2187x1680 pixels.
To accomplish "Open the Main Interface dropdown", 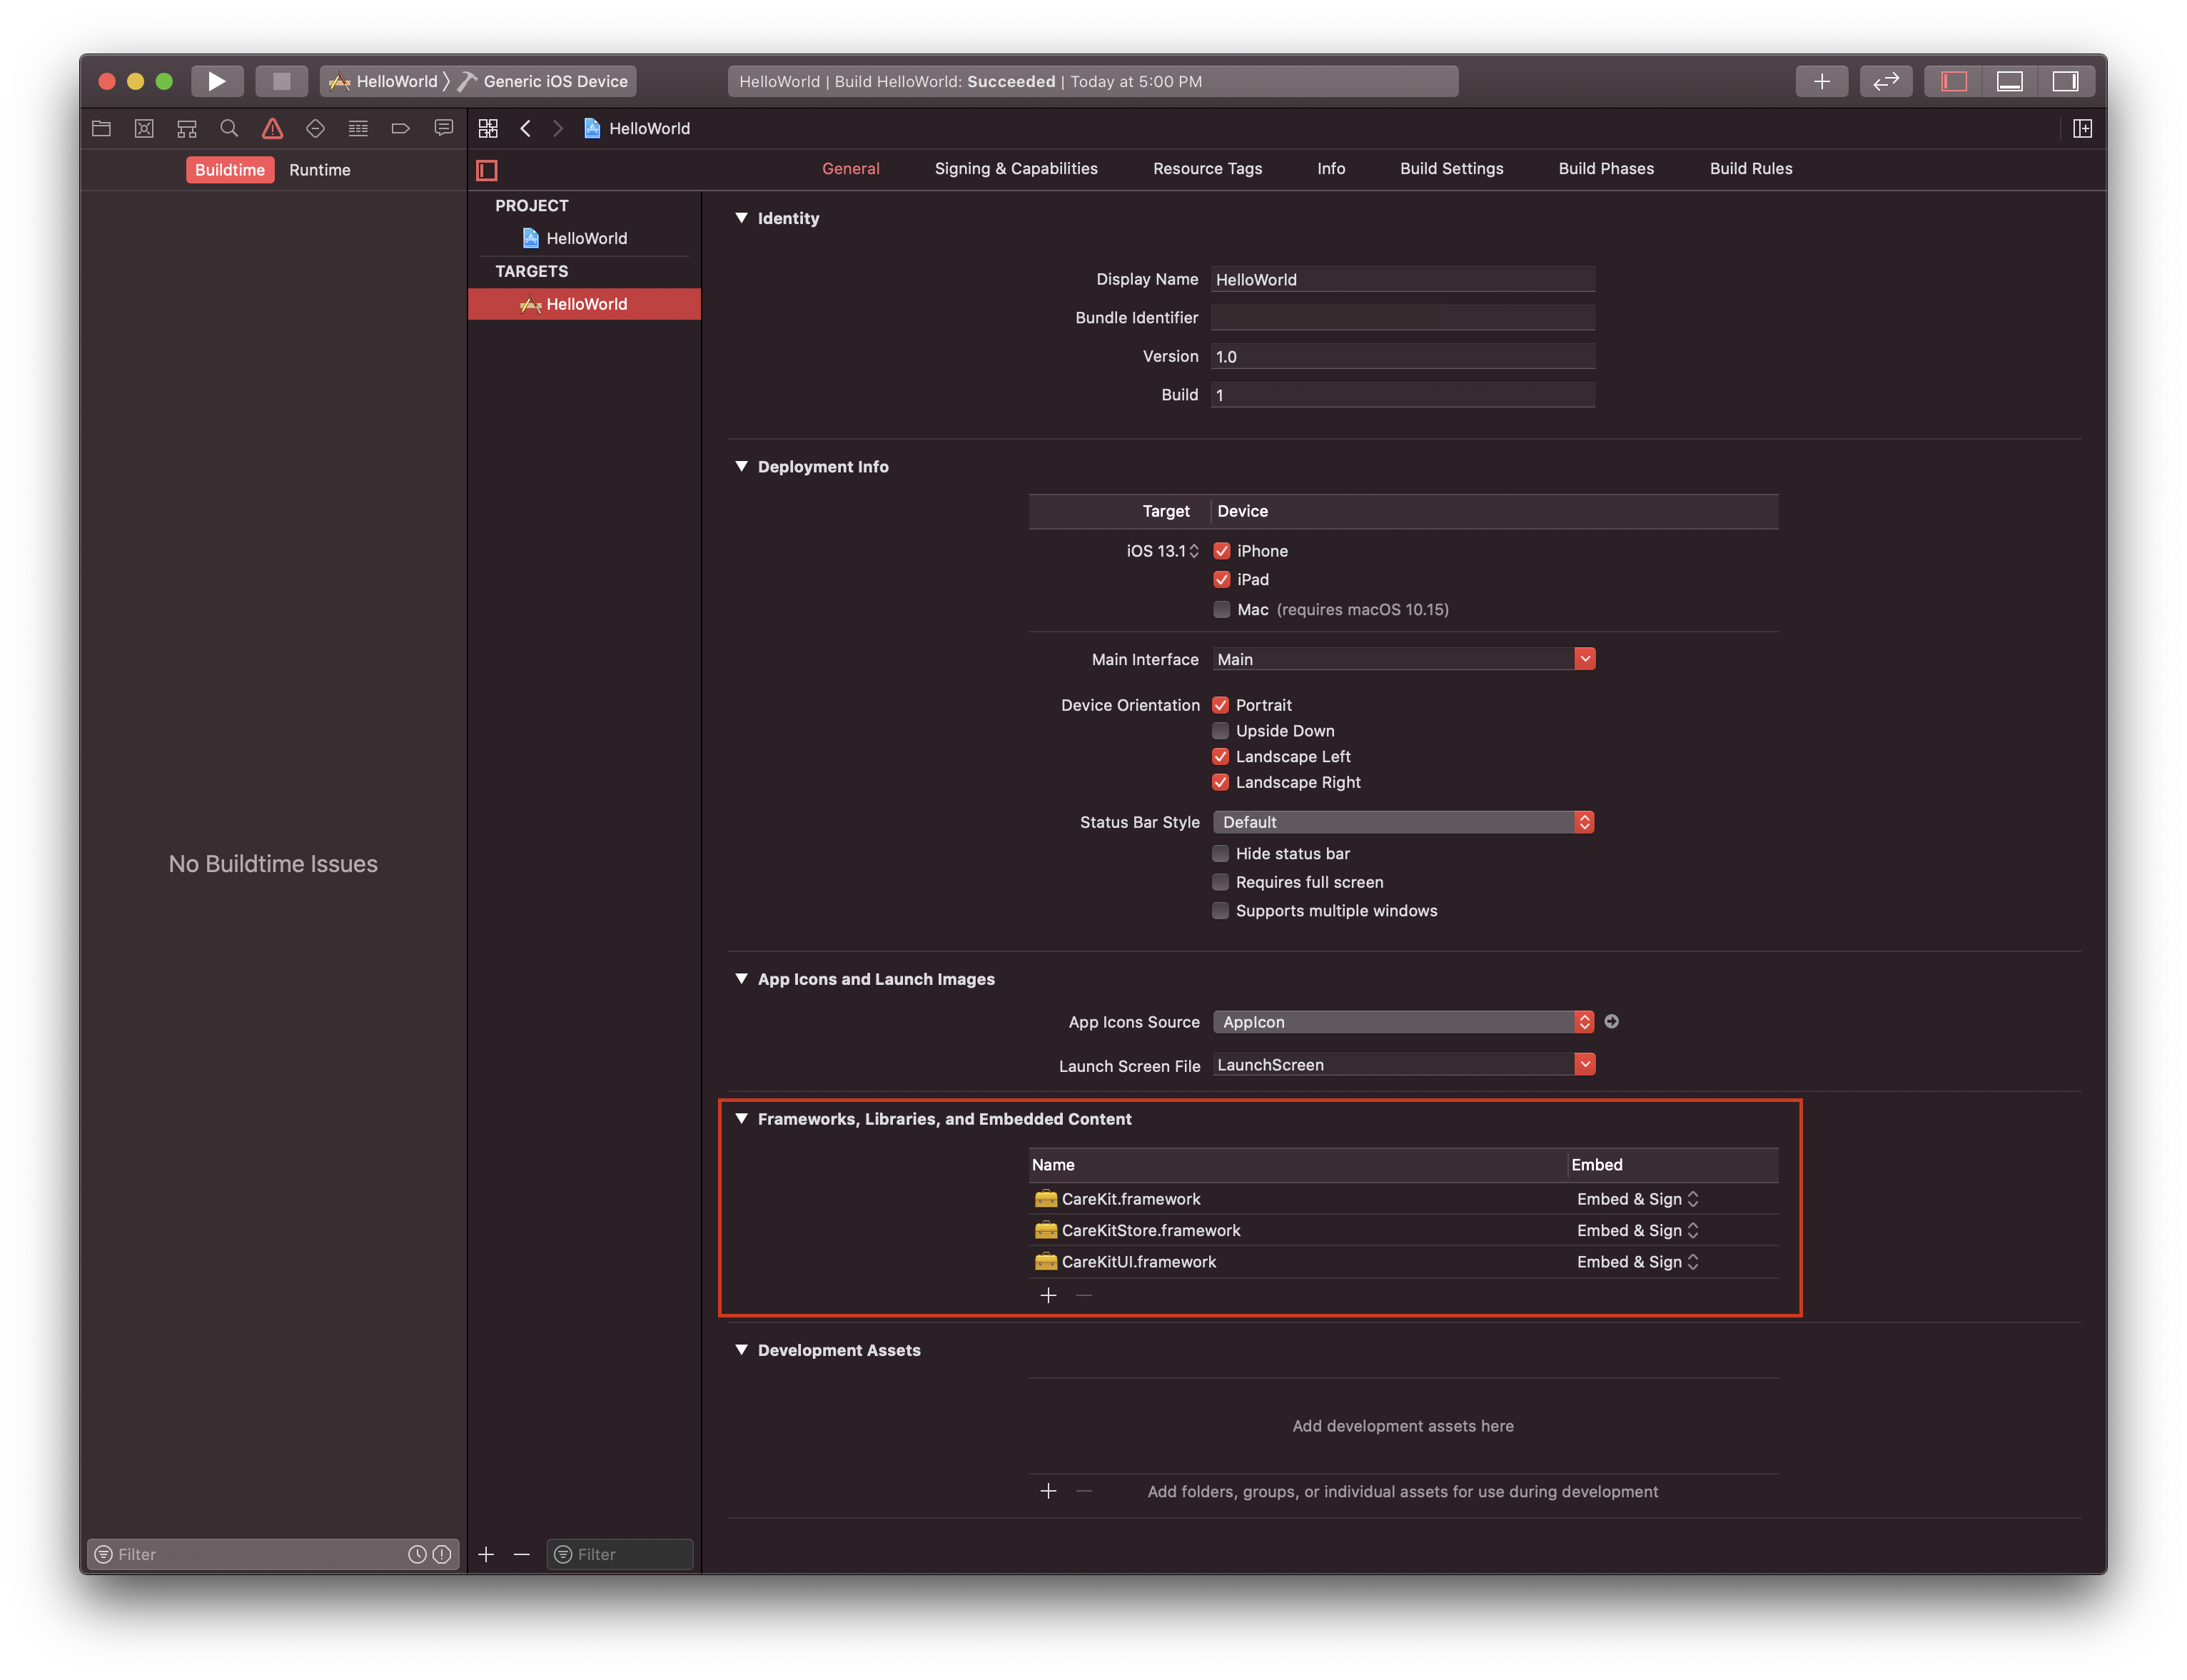I will tap(1584, 659).
